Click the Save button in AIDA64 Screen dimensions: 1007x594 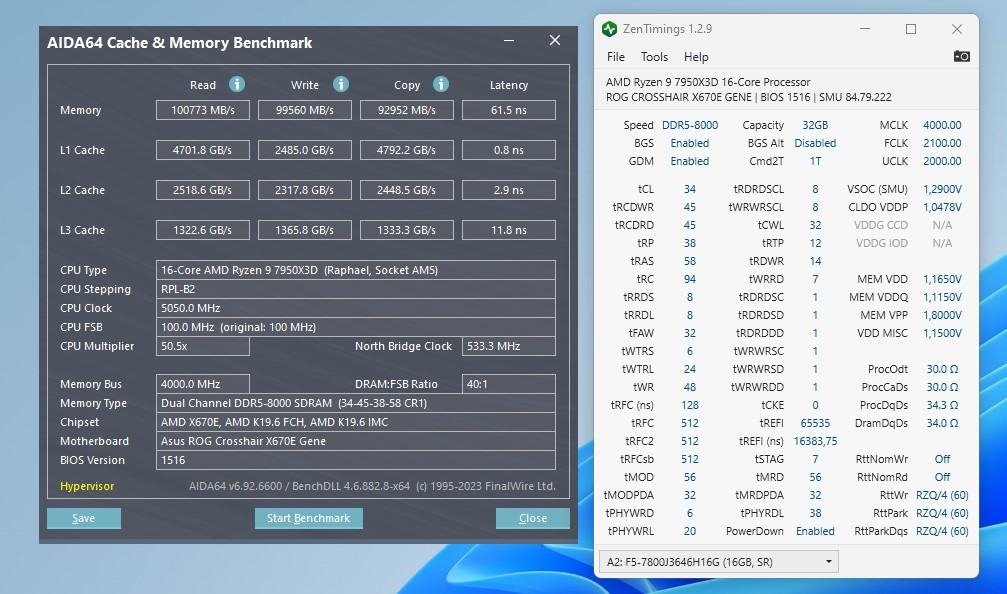(x=83, y=518)
